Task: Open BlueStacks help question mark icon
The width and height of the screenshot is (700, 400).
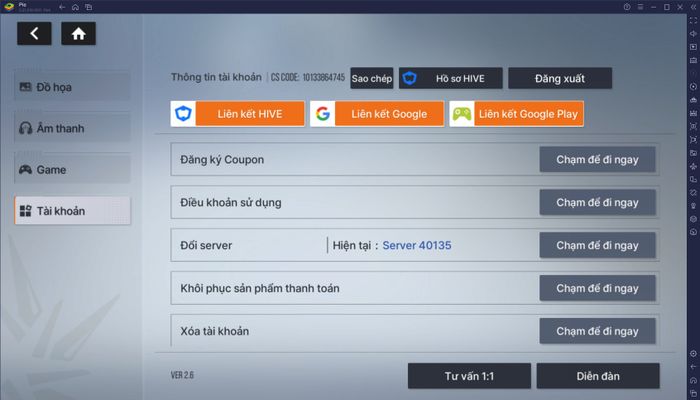Action: 627,7
